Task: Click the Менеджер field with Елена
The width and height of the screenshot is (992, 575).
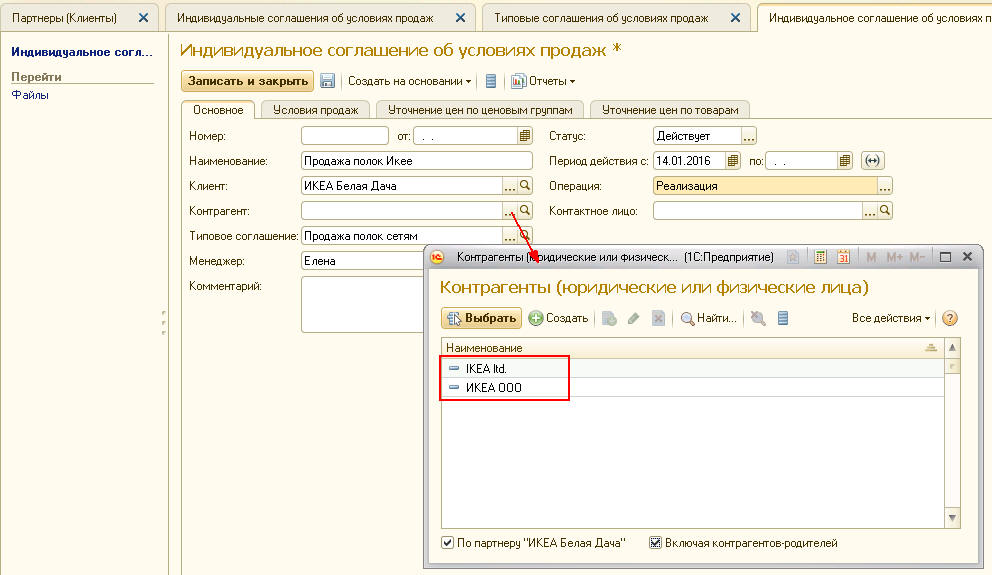Action: 363,261
